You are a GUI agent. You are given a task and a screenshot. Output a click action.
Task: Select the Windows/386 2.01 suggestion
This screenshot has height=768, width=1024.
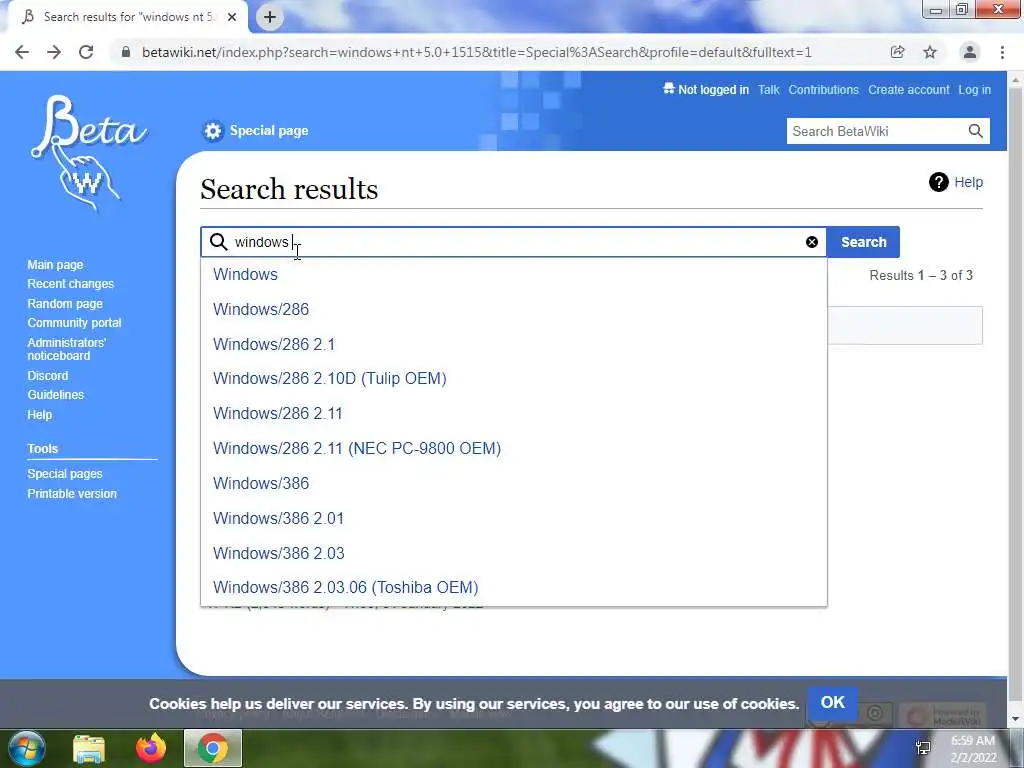514,519
